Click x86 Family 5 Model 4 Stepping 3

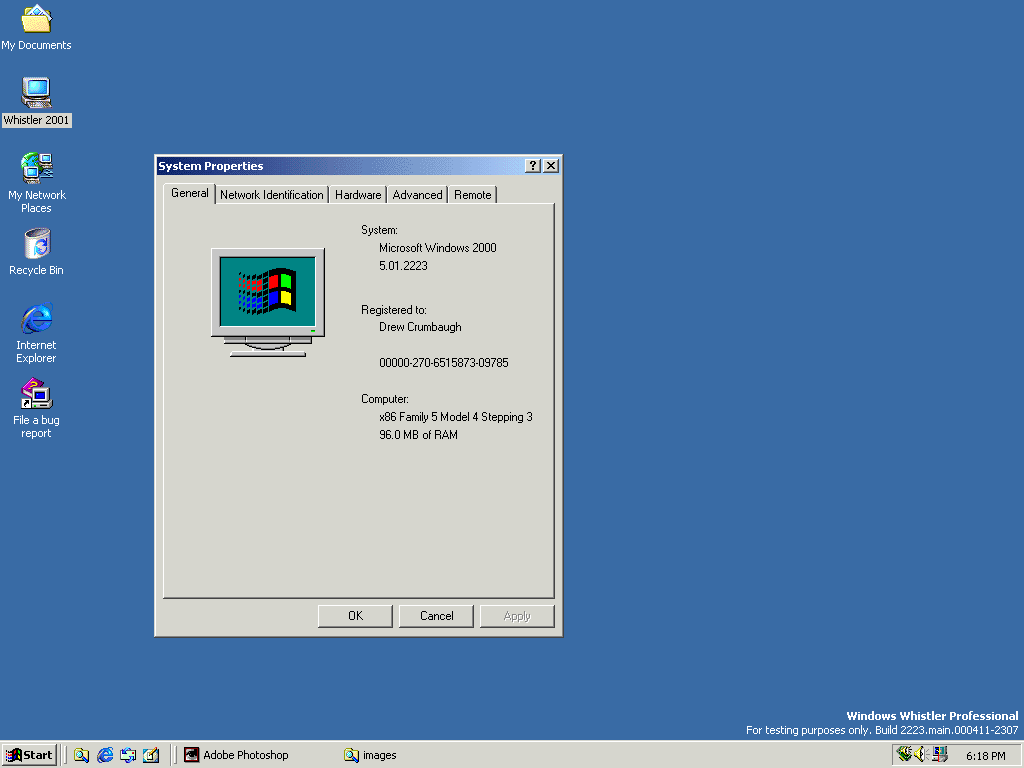(456, 417)
